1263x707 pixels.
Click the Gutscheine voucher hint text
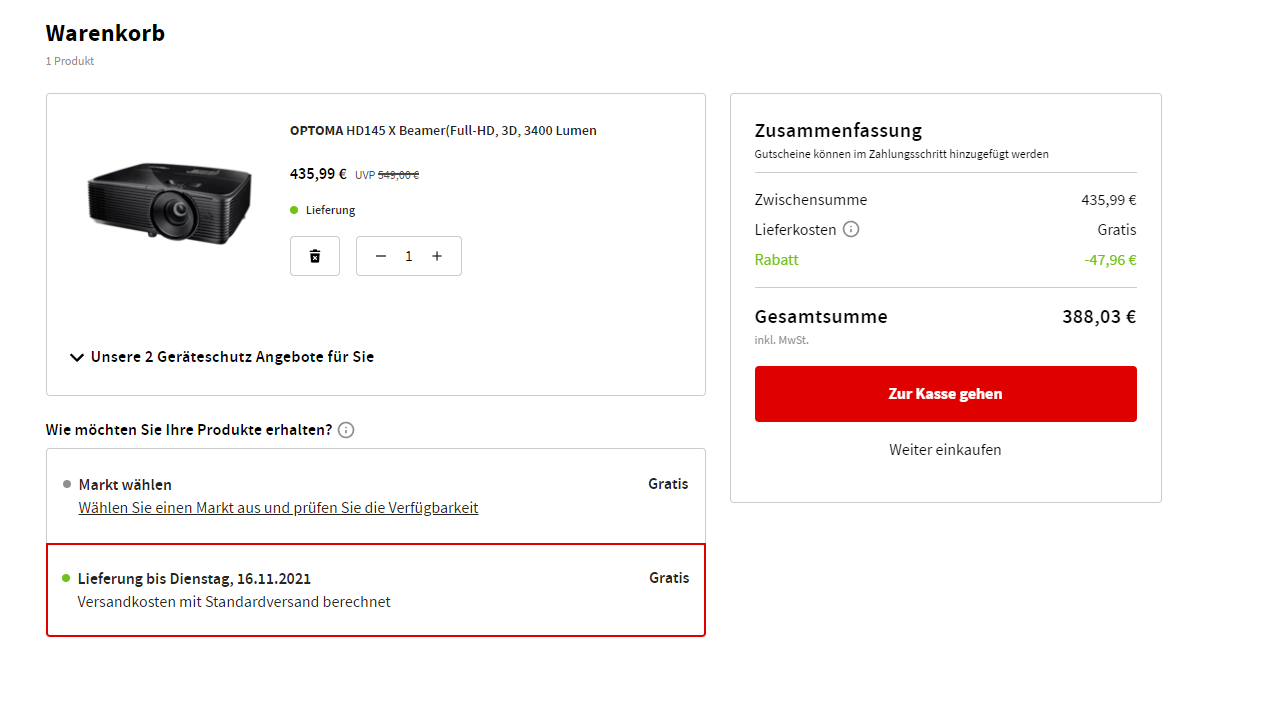(x=902, y=154)
